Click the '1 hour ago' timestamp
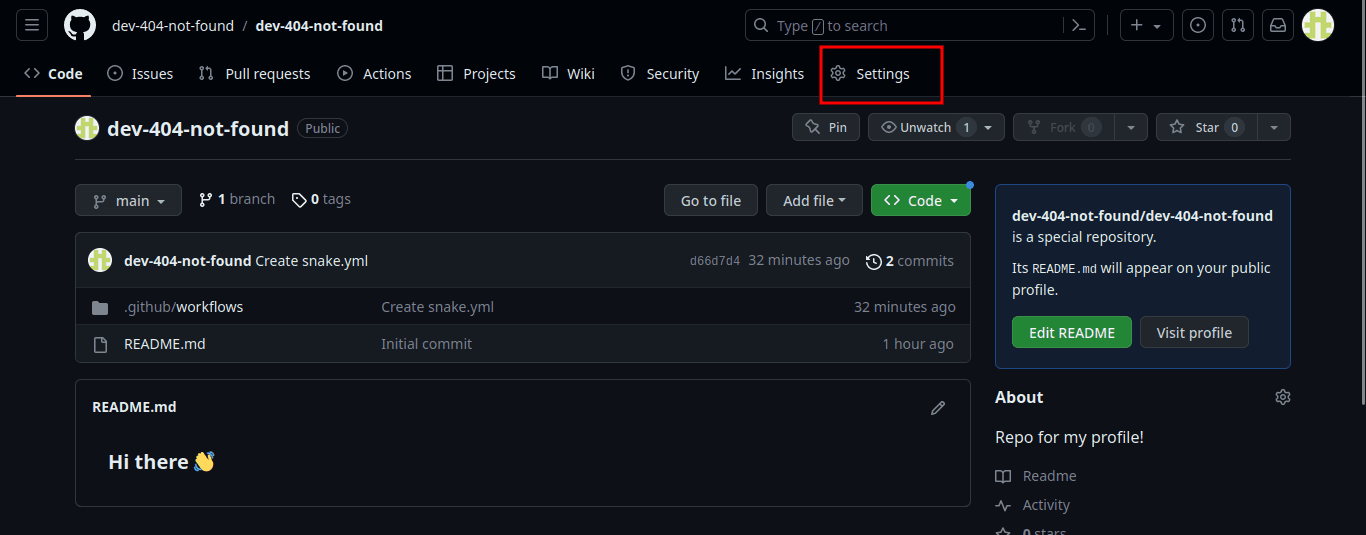 click(918, 344)
